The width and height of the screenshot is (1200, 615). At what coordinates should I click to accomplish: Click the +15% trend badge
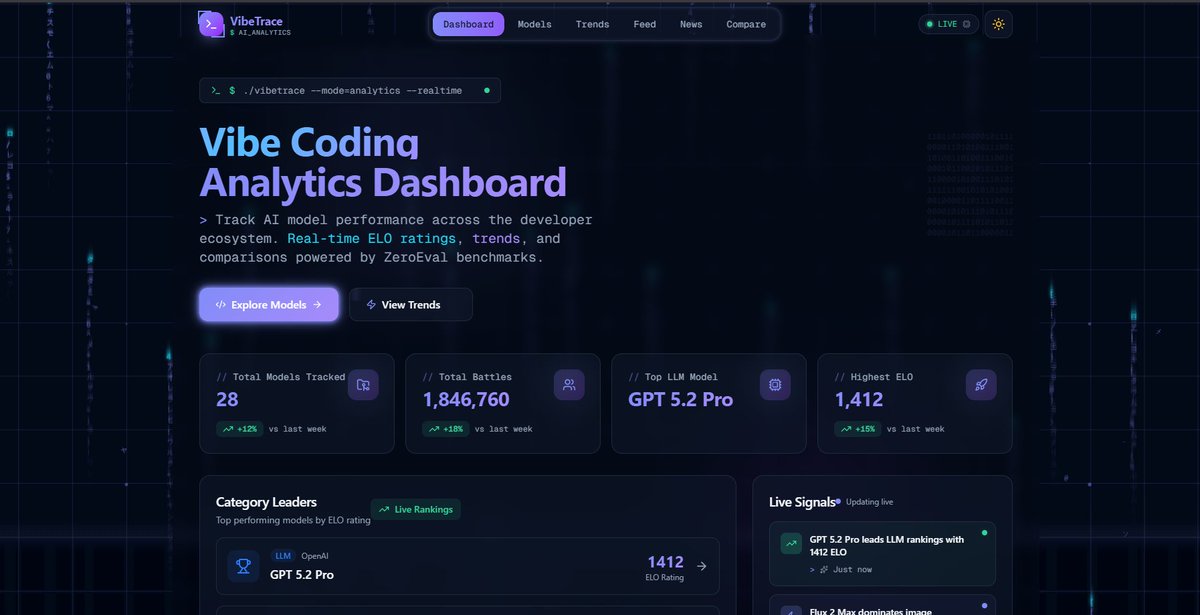857,429
